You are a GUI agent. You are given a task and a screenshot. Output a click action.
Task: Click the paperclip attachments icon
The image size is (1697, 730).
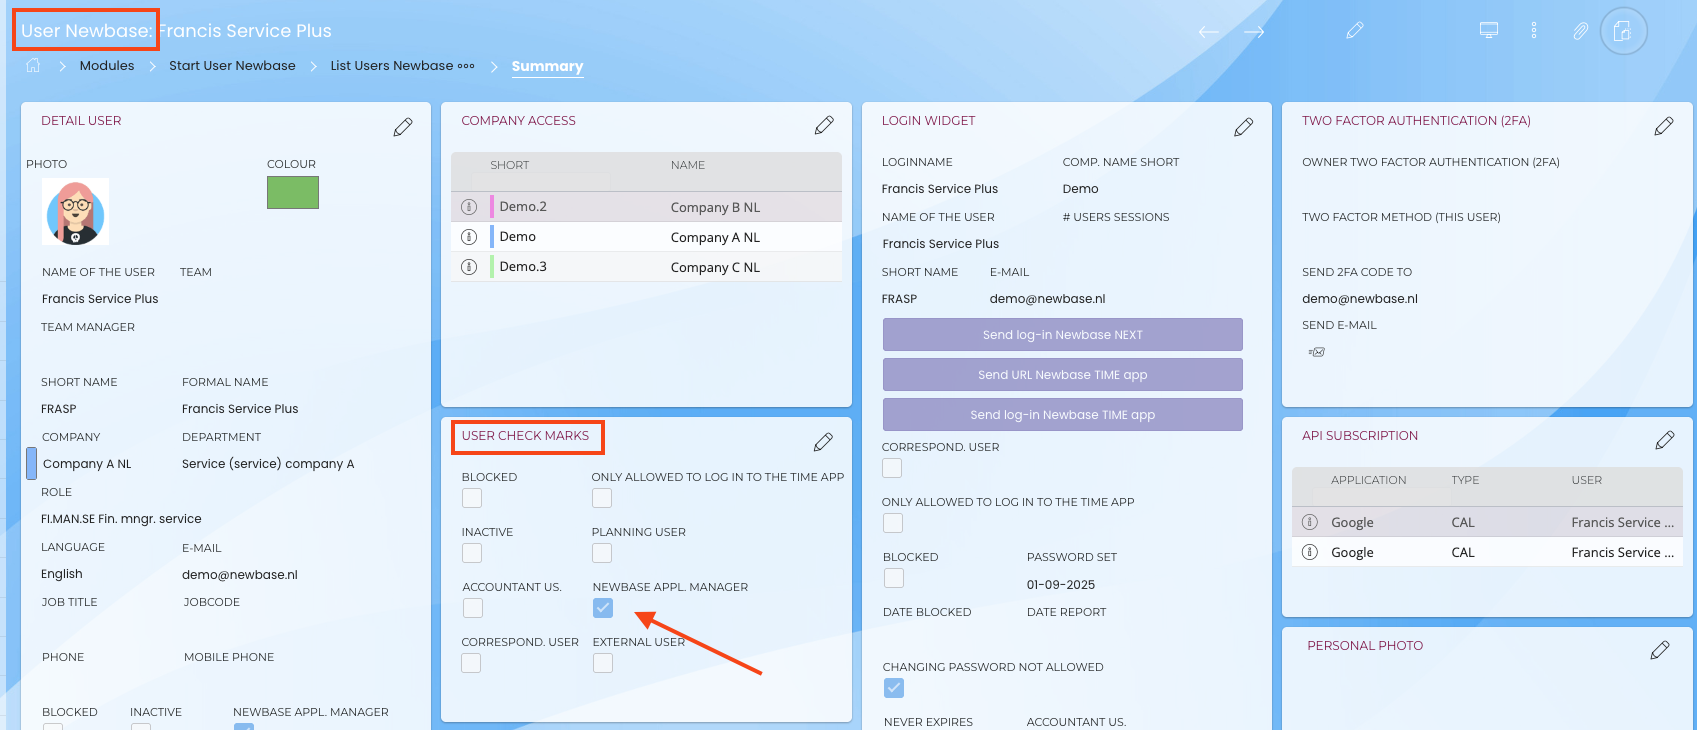click(1580, 31)
